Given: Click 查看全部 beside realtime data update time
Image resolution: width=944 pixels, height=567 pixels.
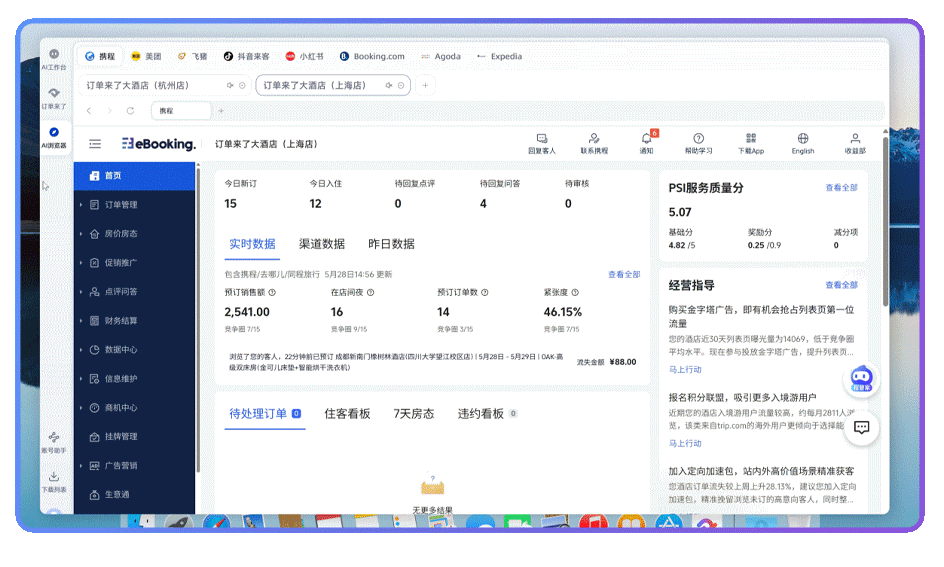Looking at the screenshot, I should tap(624, 274).
